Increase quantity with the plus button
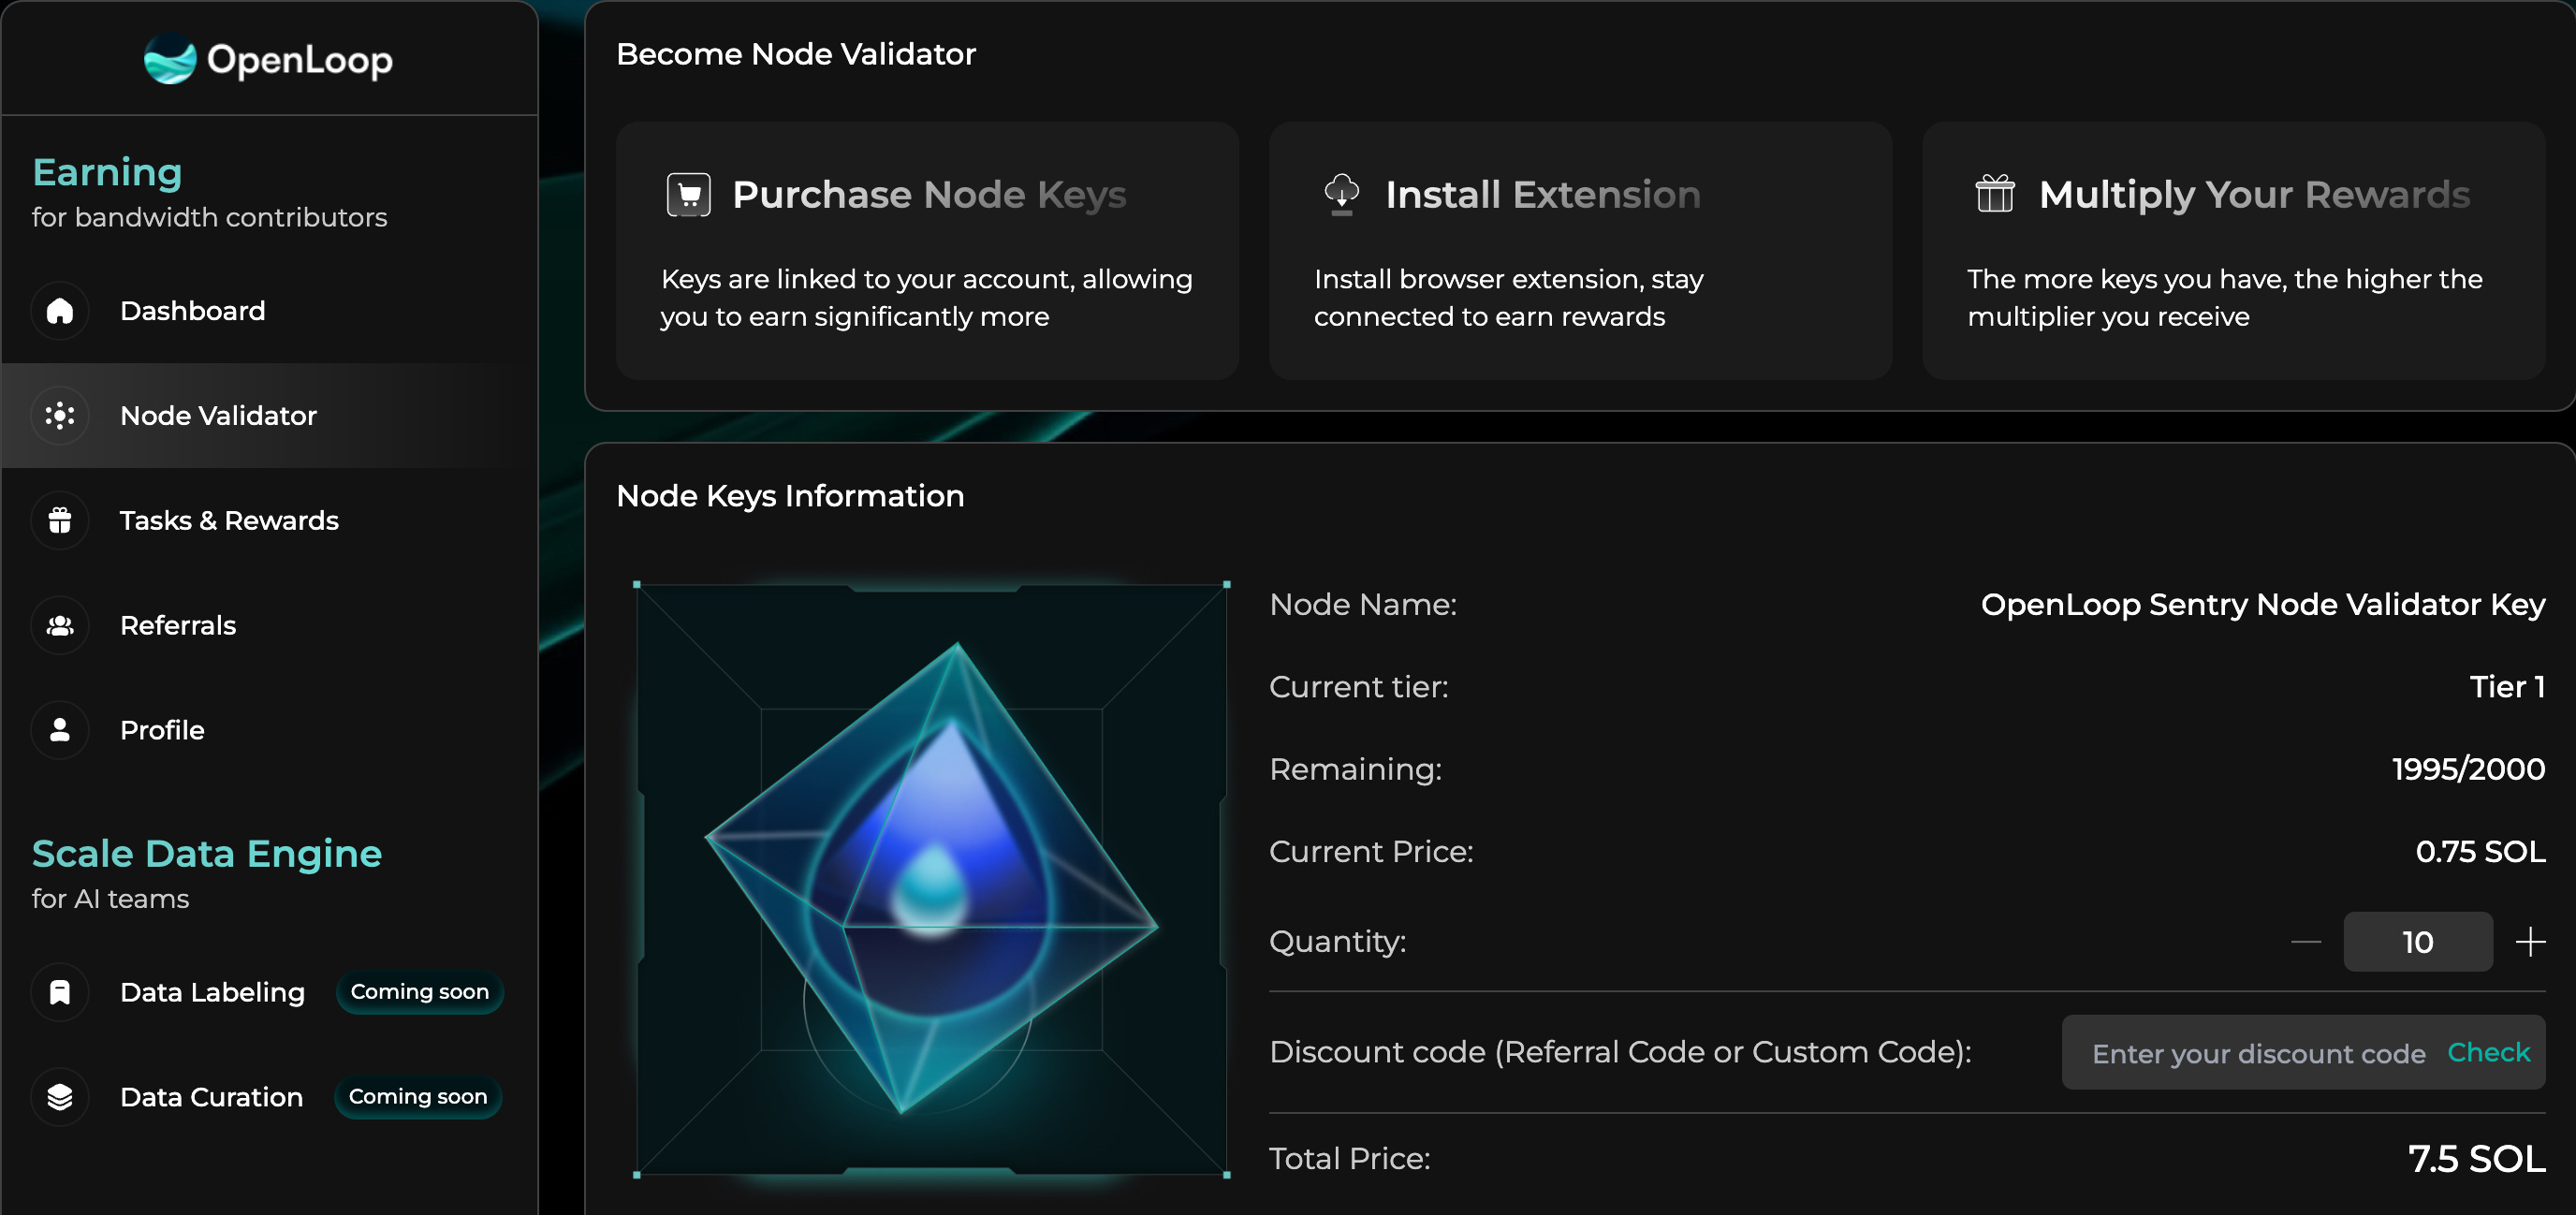The height and width of the screenshot is (1215, 2576). point(2530,942)
